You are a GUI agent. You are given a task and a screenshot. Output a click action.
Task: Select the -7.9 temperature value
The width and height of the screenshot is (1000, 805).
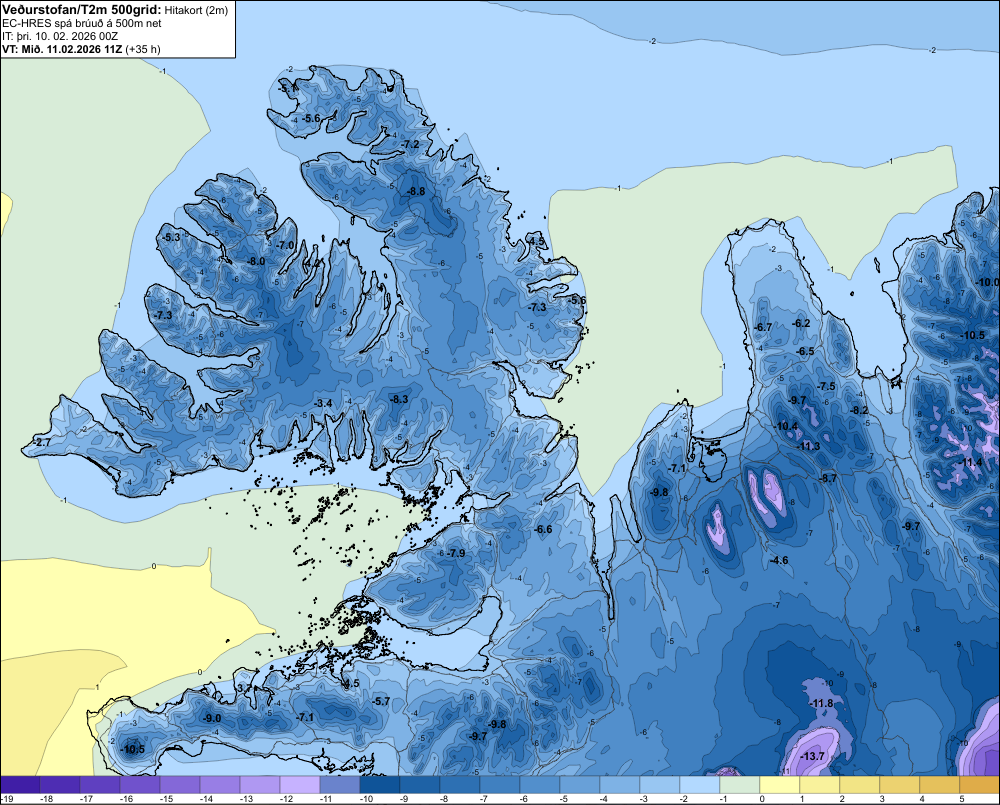coord(456,553)
